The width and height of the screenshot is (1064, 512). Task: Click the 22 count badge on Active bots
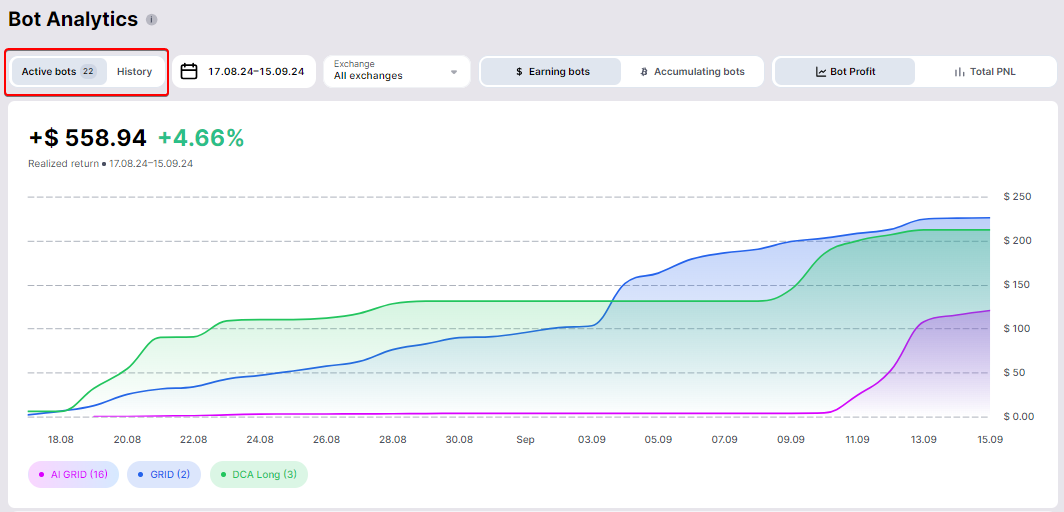click(88, 72)
